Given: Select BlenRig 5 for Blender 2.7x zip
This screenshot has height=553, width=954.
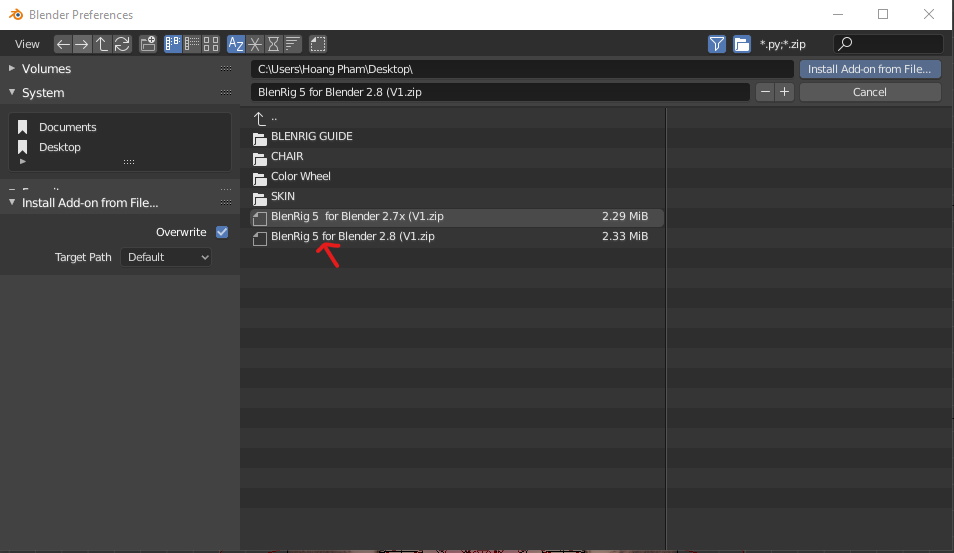Looking at the screenshot, I should point(457,217).
